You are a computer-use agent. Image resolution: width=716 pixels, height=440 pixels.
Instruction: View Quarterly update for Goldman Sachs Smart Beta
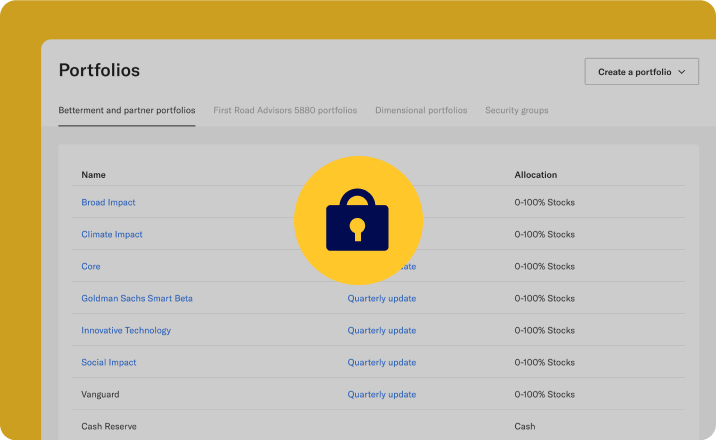pos(382,298)
